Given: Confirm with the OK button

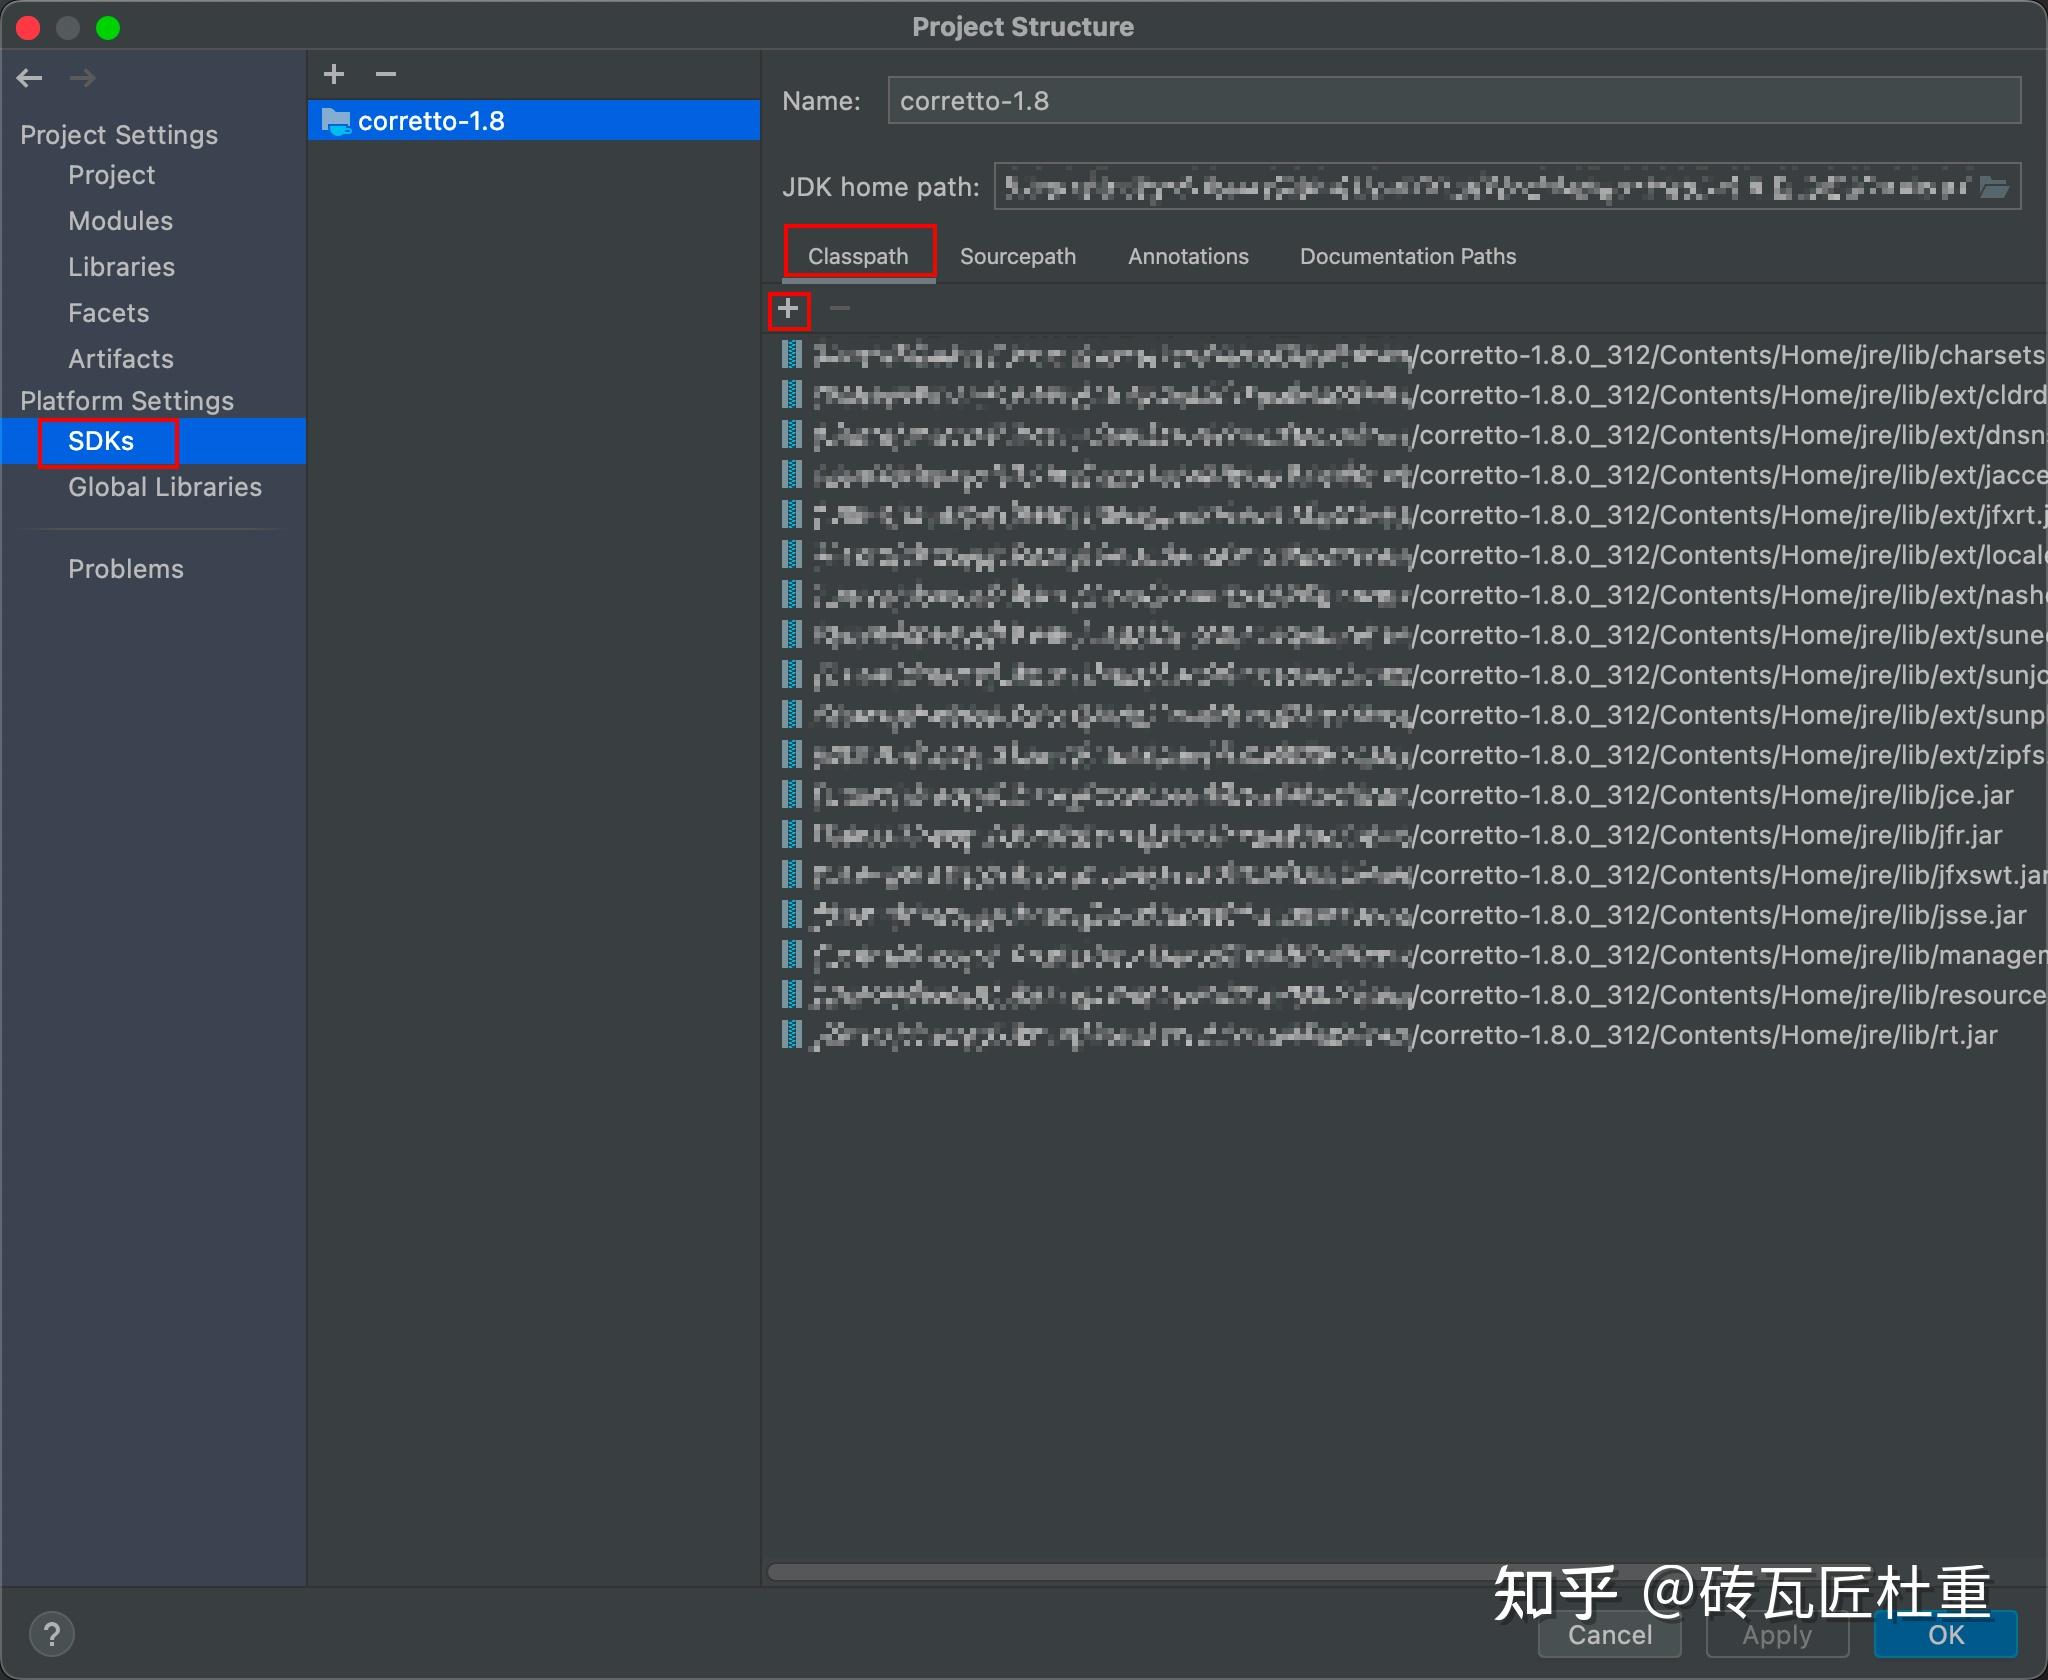Looking at the screenshot, I should (1946, 1635).
